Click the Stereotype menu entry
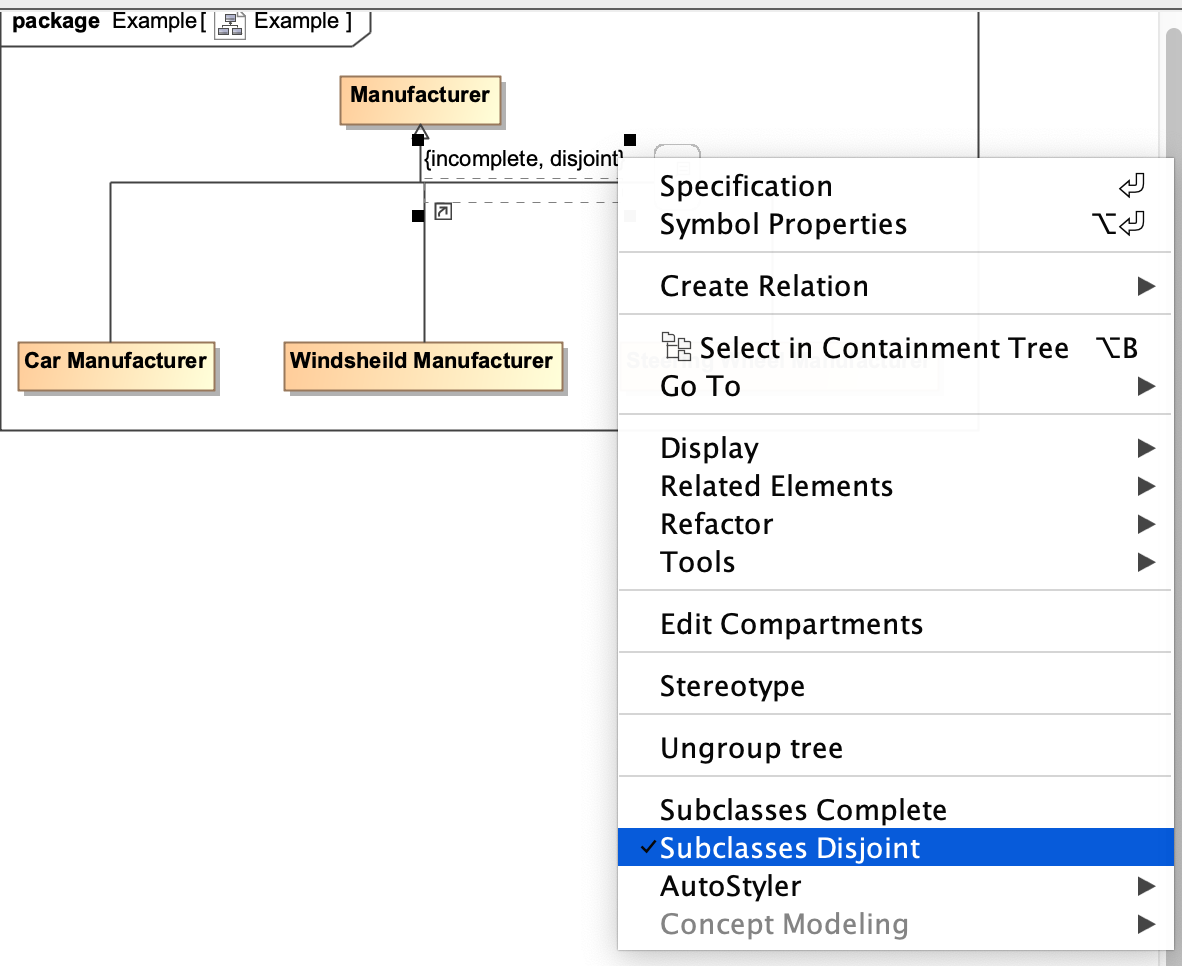This screenshot has height=966, width=1182. 732,686
